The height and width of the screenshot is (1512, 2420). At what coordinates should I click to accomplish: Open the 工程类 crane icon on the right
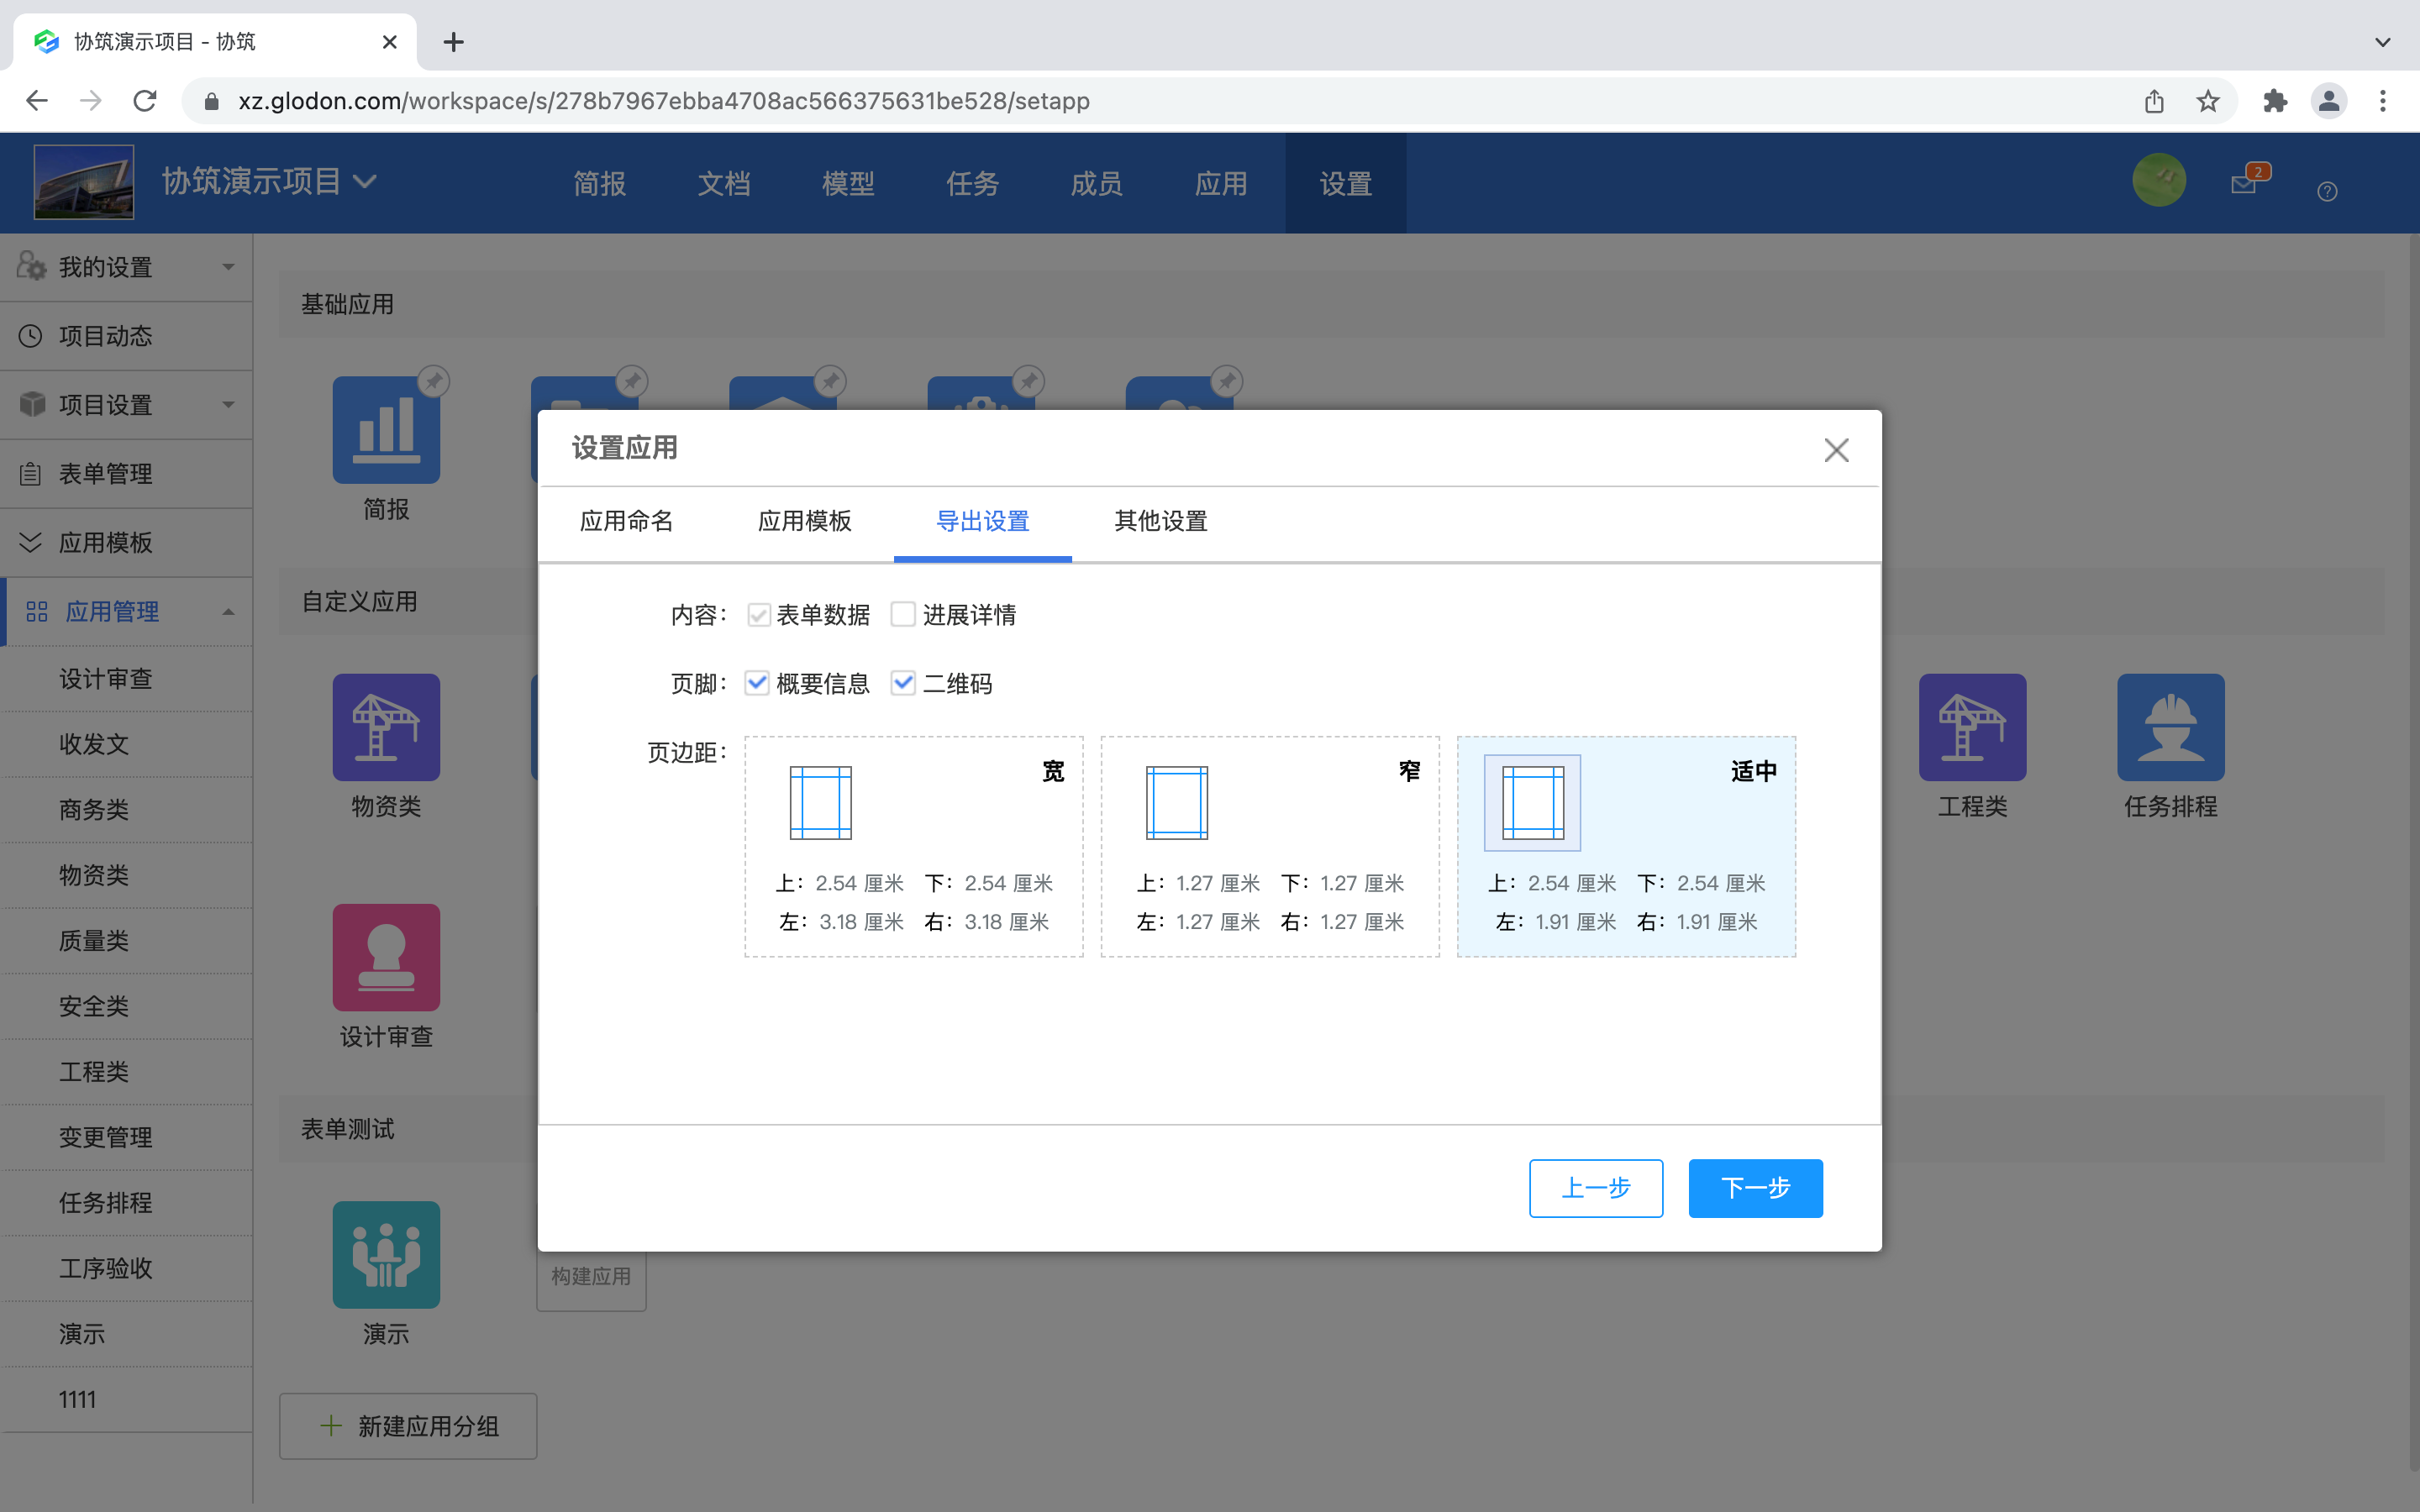point(1972,727)
